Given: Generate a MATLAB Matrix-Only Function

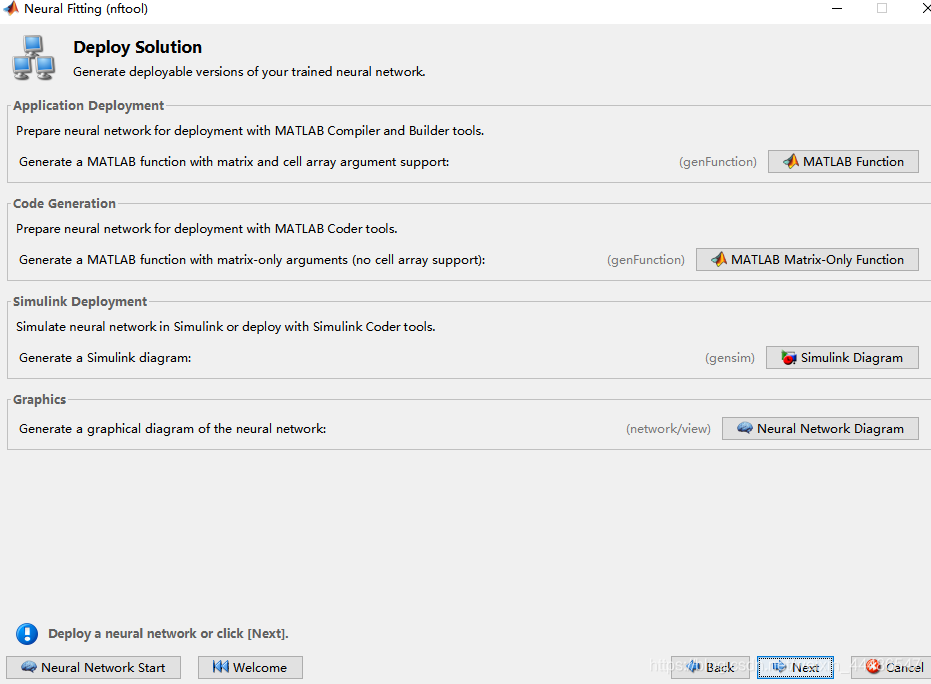Looking at the screenshot, I should pos(807,259).
